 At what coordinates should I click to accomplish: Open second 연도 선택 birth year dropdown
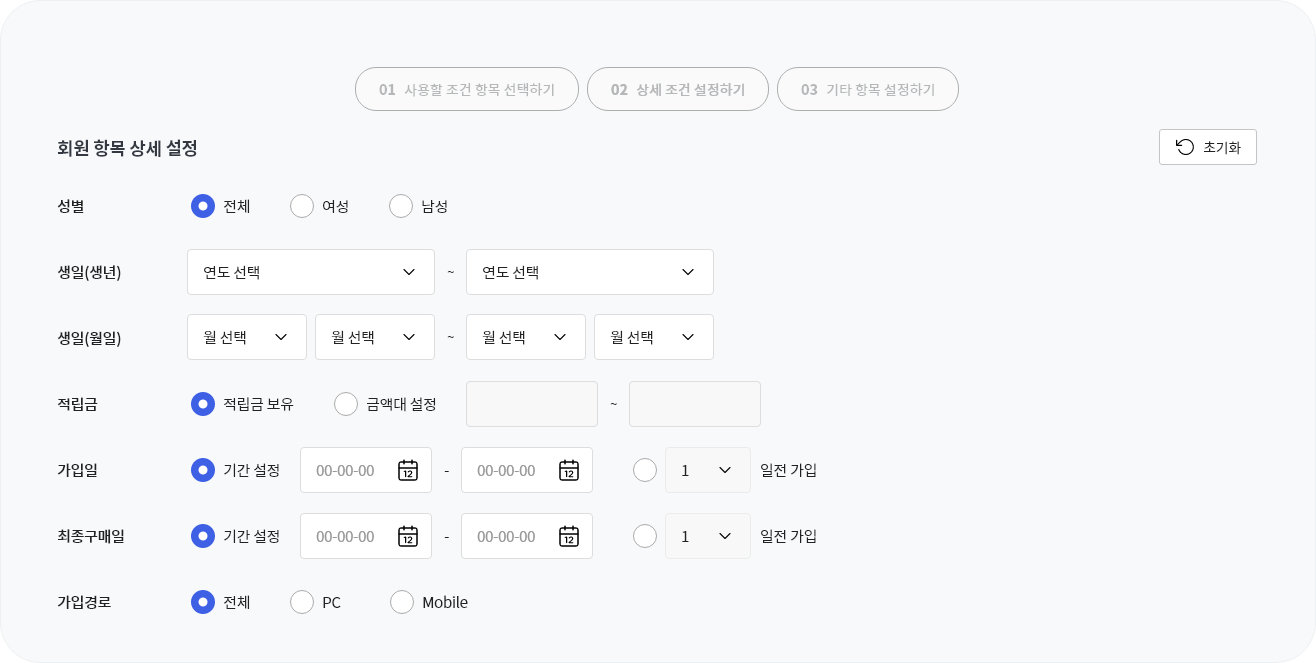[590, 272]
